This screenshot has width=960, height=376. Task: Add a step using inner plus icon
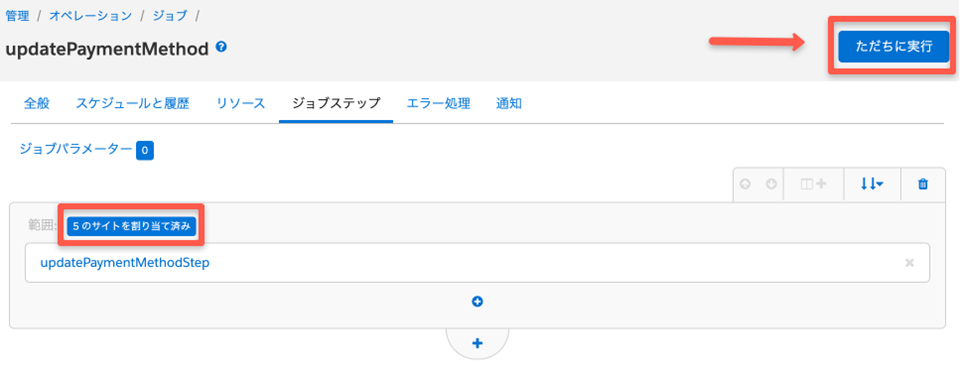pos(478,301)
